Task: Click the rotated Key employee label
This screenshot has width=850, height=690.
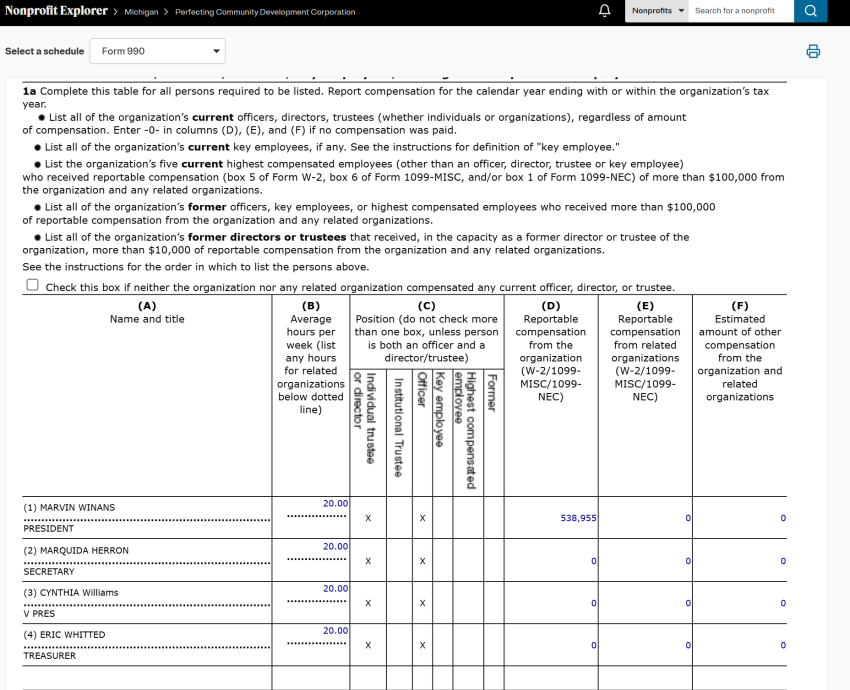Action: point(440,410)
